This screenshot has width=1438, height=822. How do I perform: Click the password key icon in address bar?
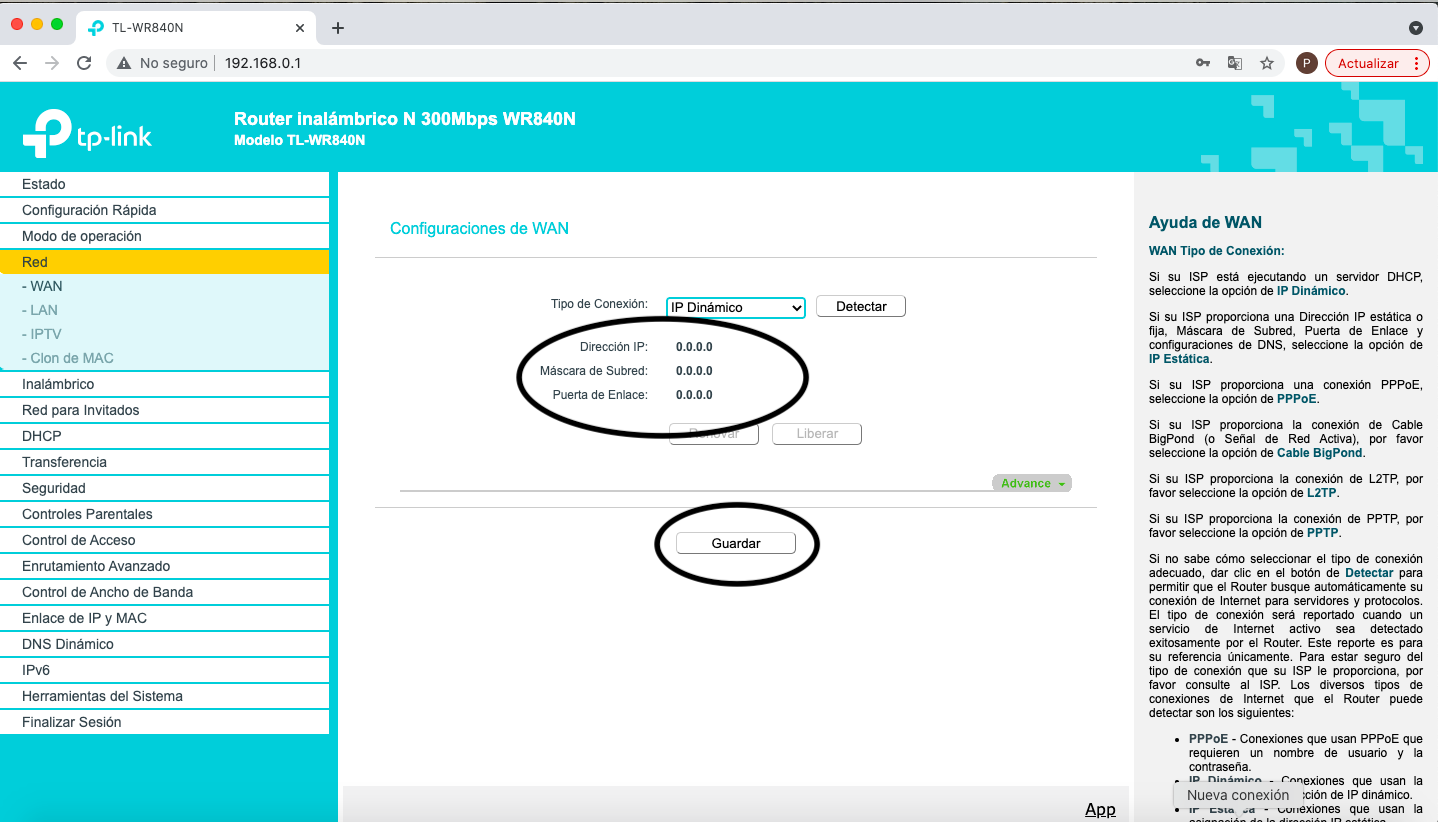coord(1203,63)
